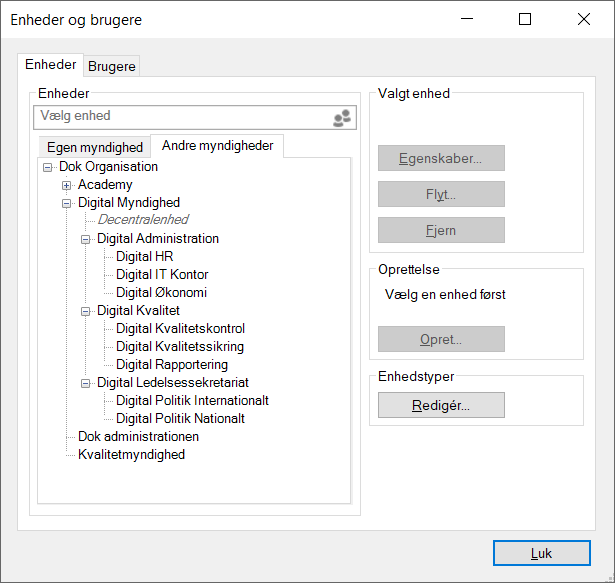Switch to the Brugere tab
This screenshot has height=583, width=615.
(x=112, y=67)
